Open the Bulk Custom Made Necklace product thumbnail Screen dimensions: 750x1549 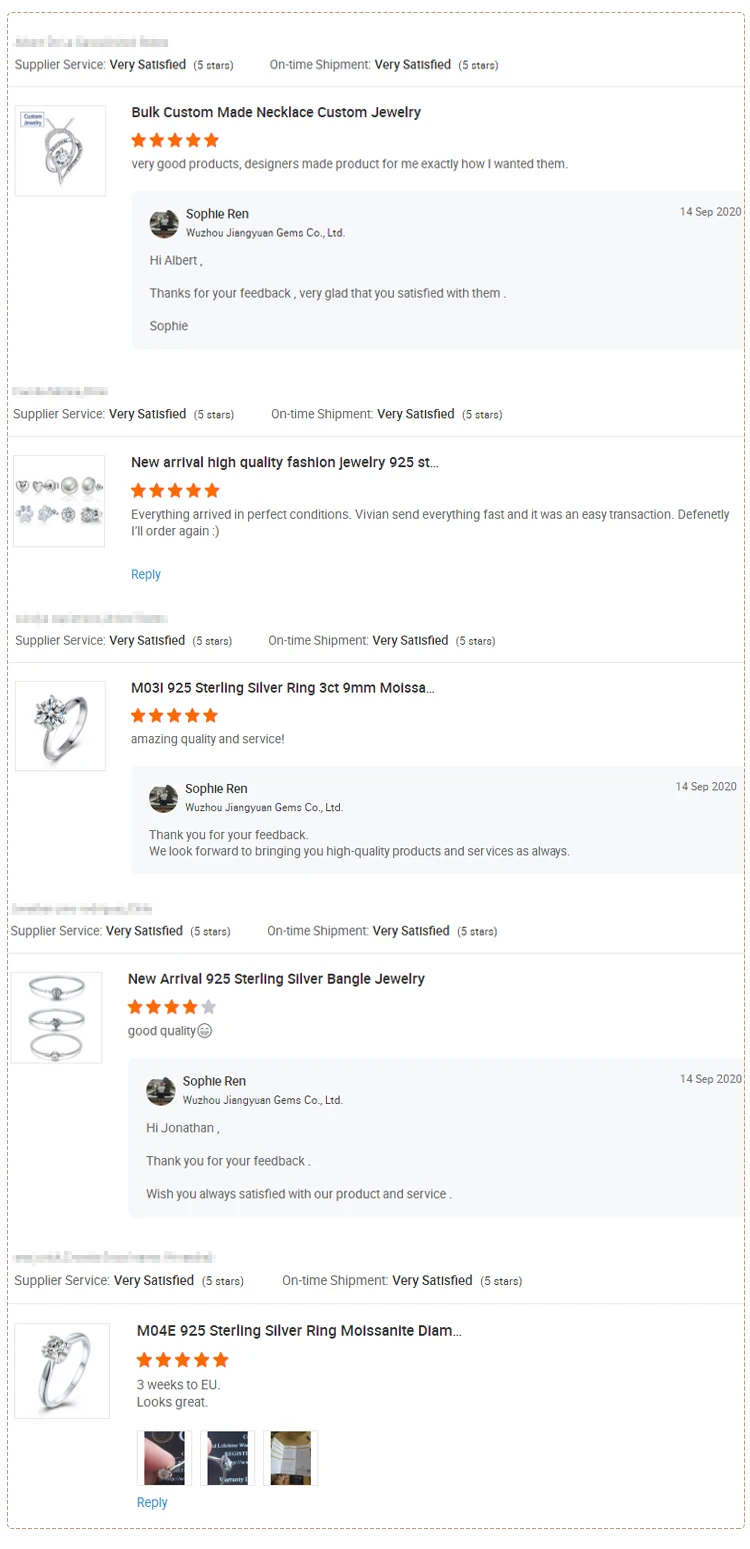(x=60, y=151)
